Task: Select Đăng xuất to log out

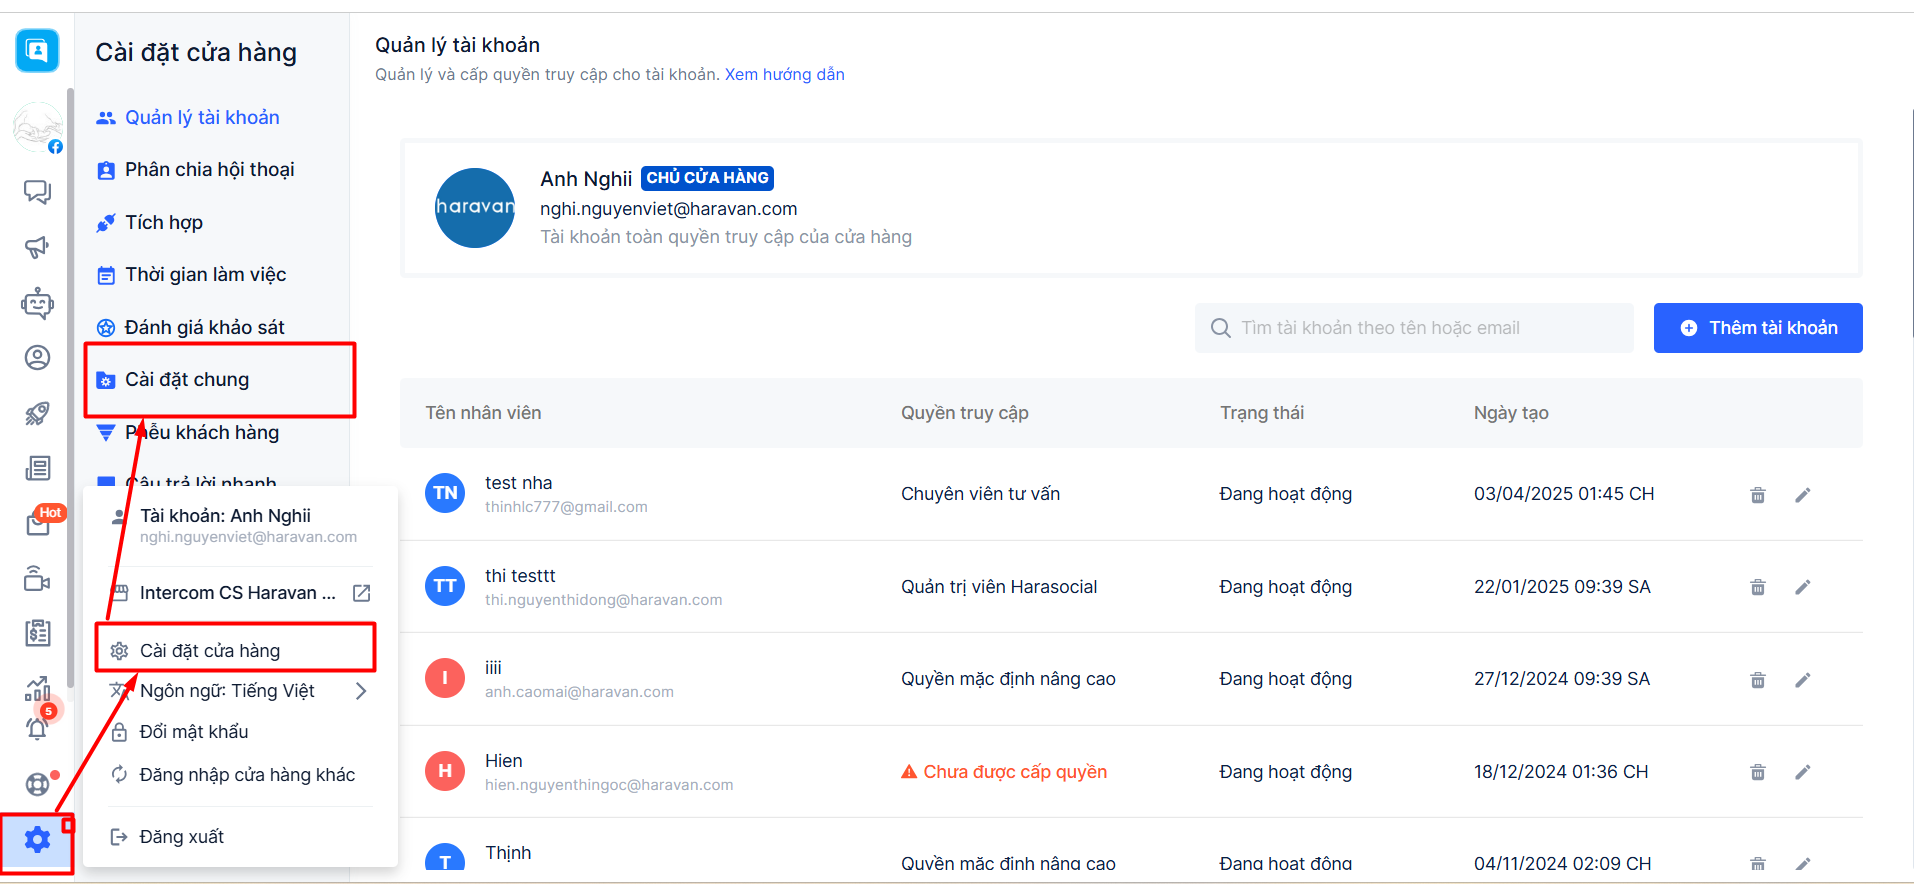Action: coord(181,837)
